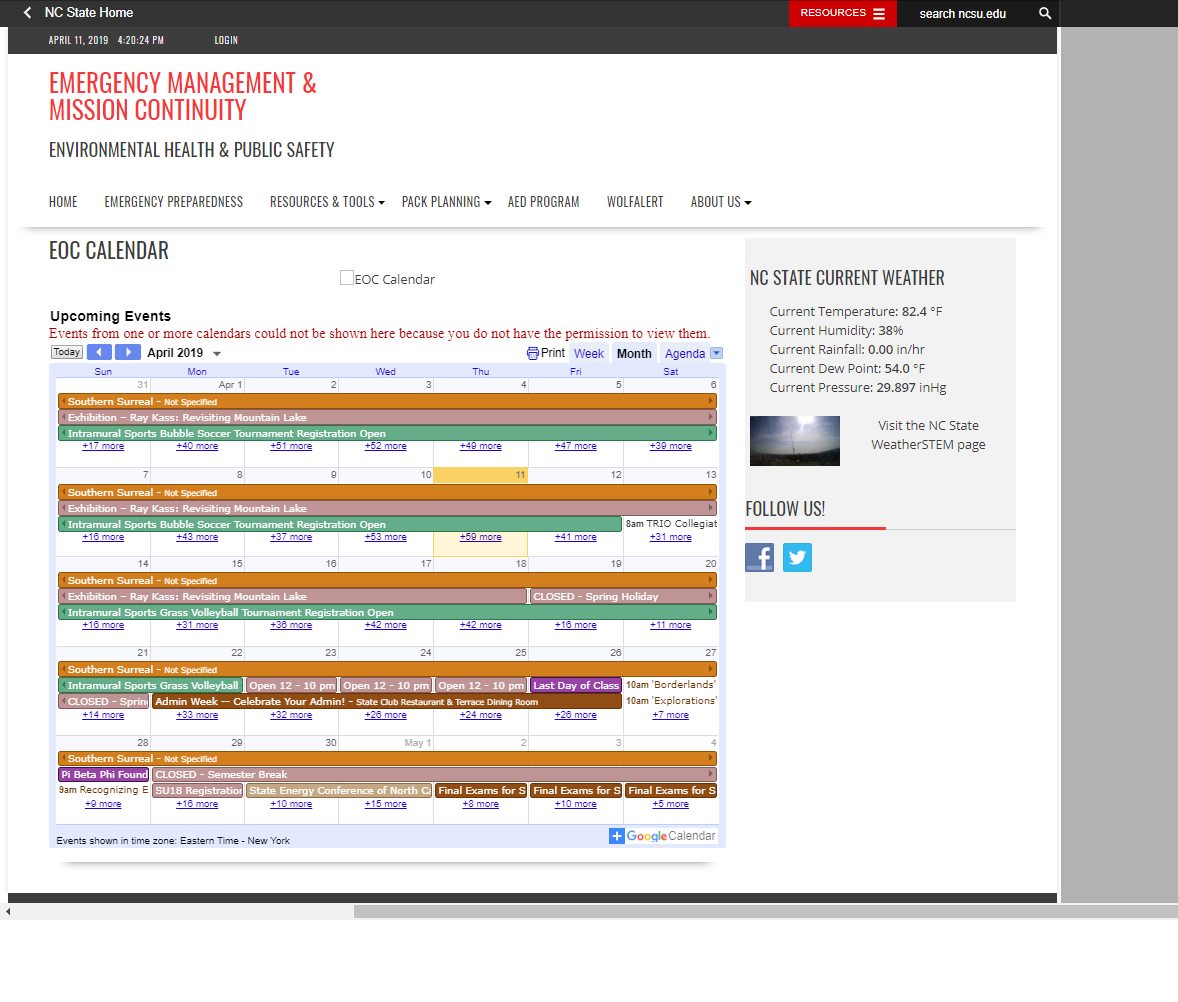The height and width of the screenshot is (1002, 1178).
Task: Expand the Resources & Tools menu
Action: coord(327,202)
